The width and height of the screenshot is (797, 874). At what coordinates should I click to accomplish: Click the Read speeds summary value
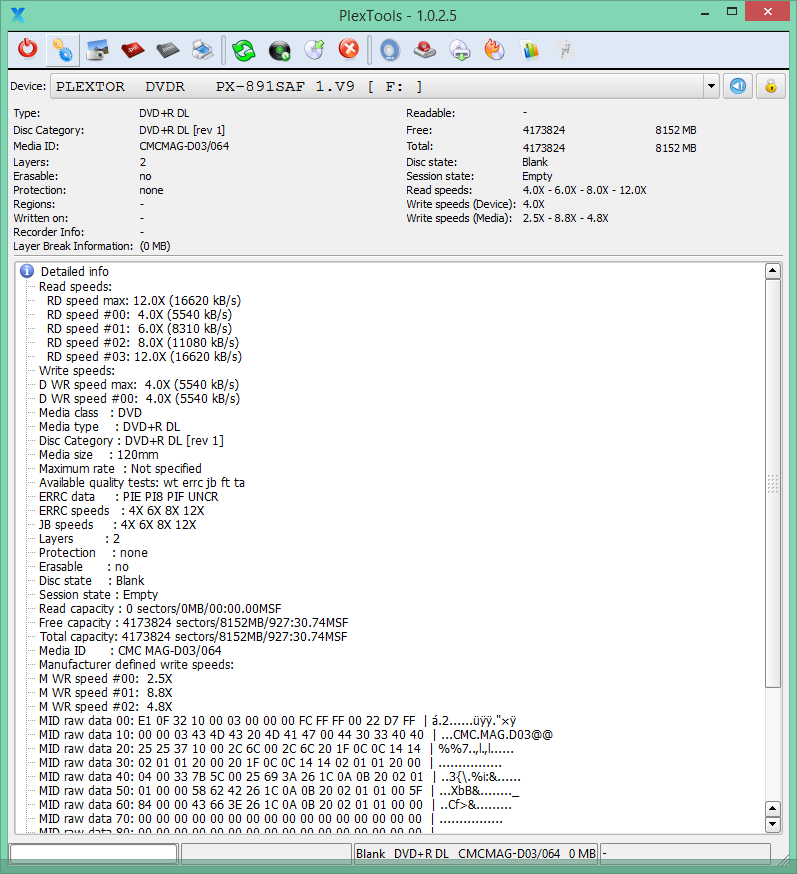tap(584, 190)
